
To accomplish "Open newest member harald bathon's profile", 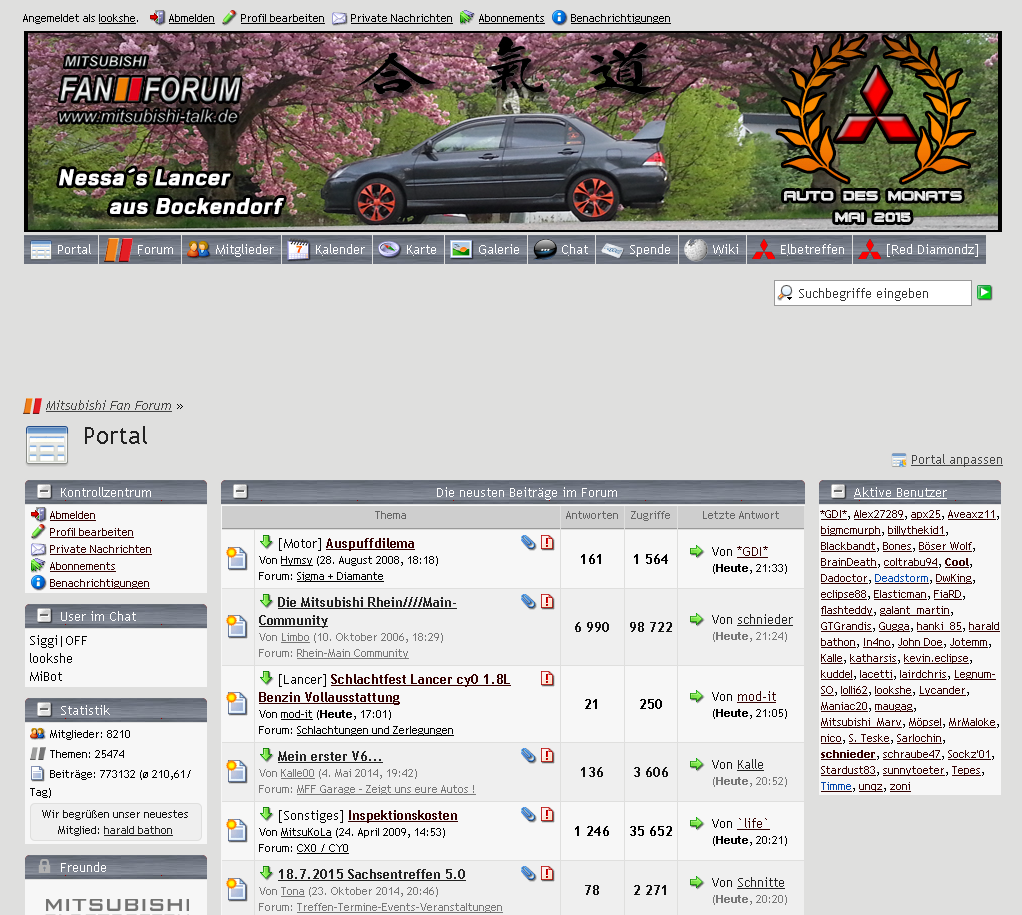I will (137, 830).
